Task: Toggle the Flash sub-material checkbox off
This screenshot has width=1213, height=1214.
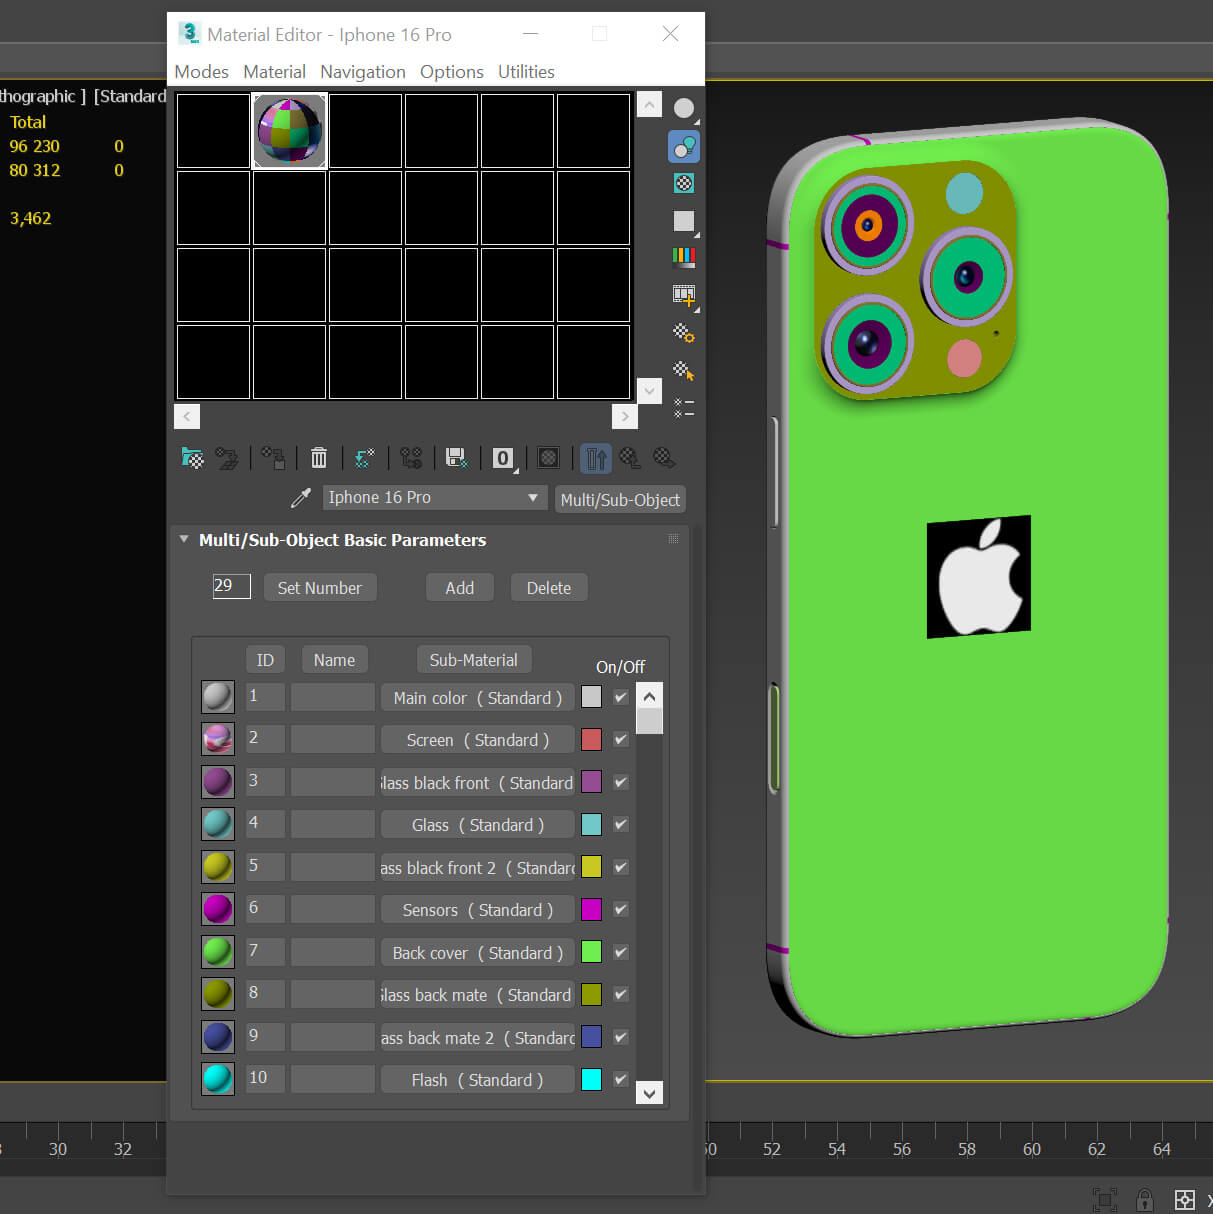Action: click(x=621, y=1080)
